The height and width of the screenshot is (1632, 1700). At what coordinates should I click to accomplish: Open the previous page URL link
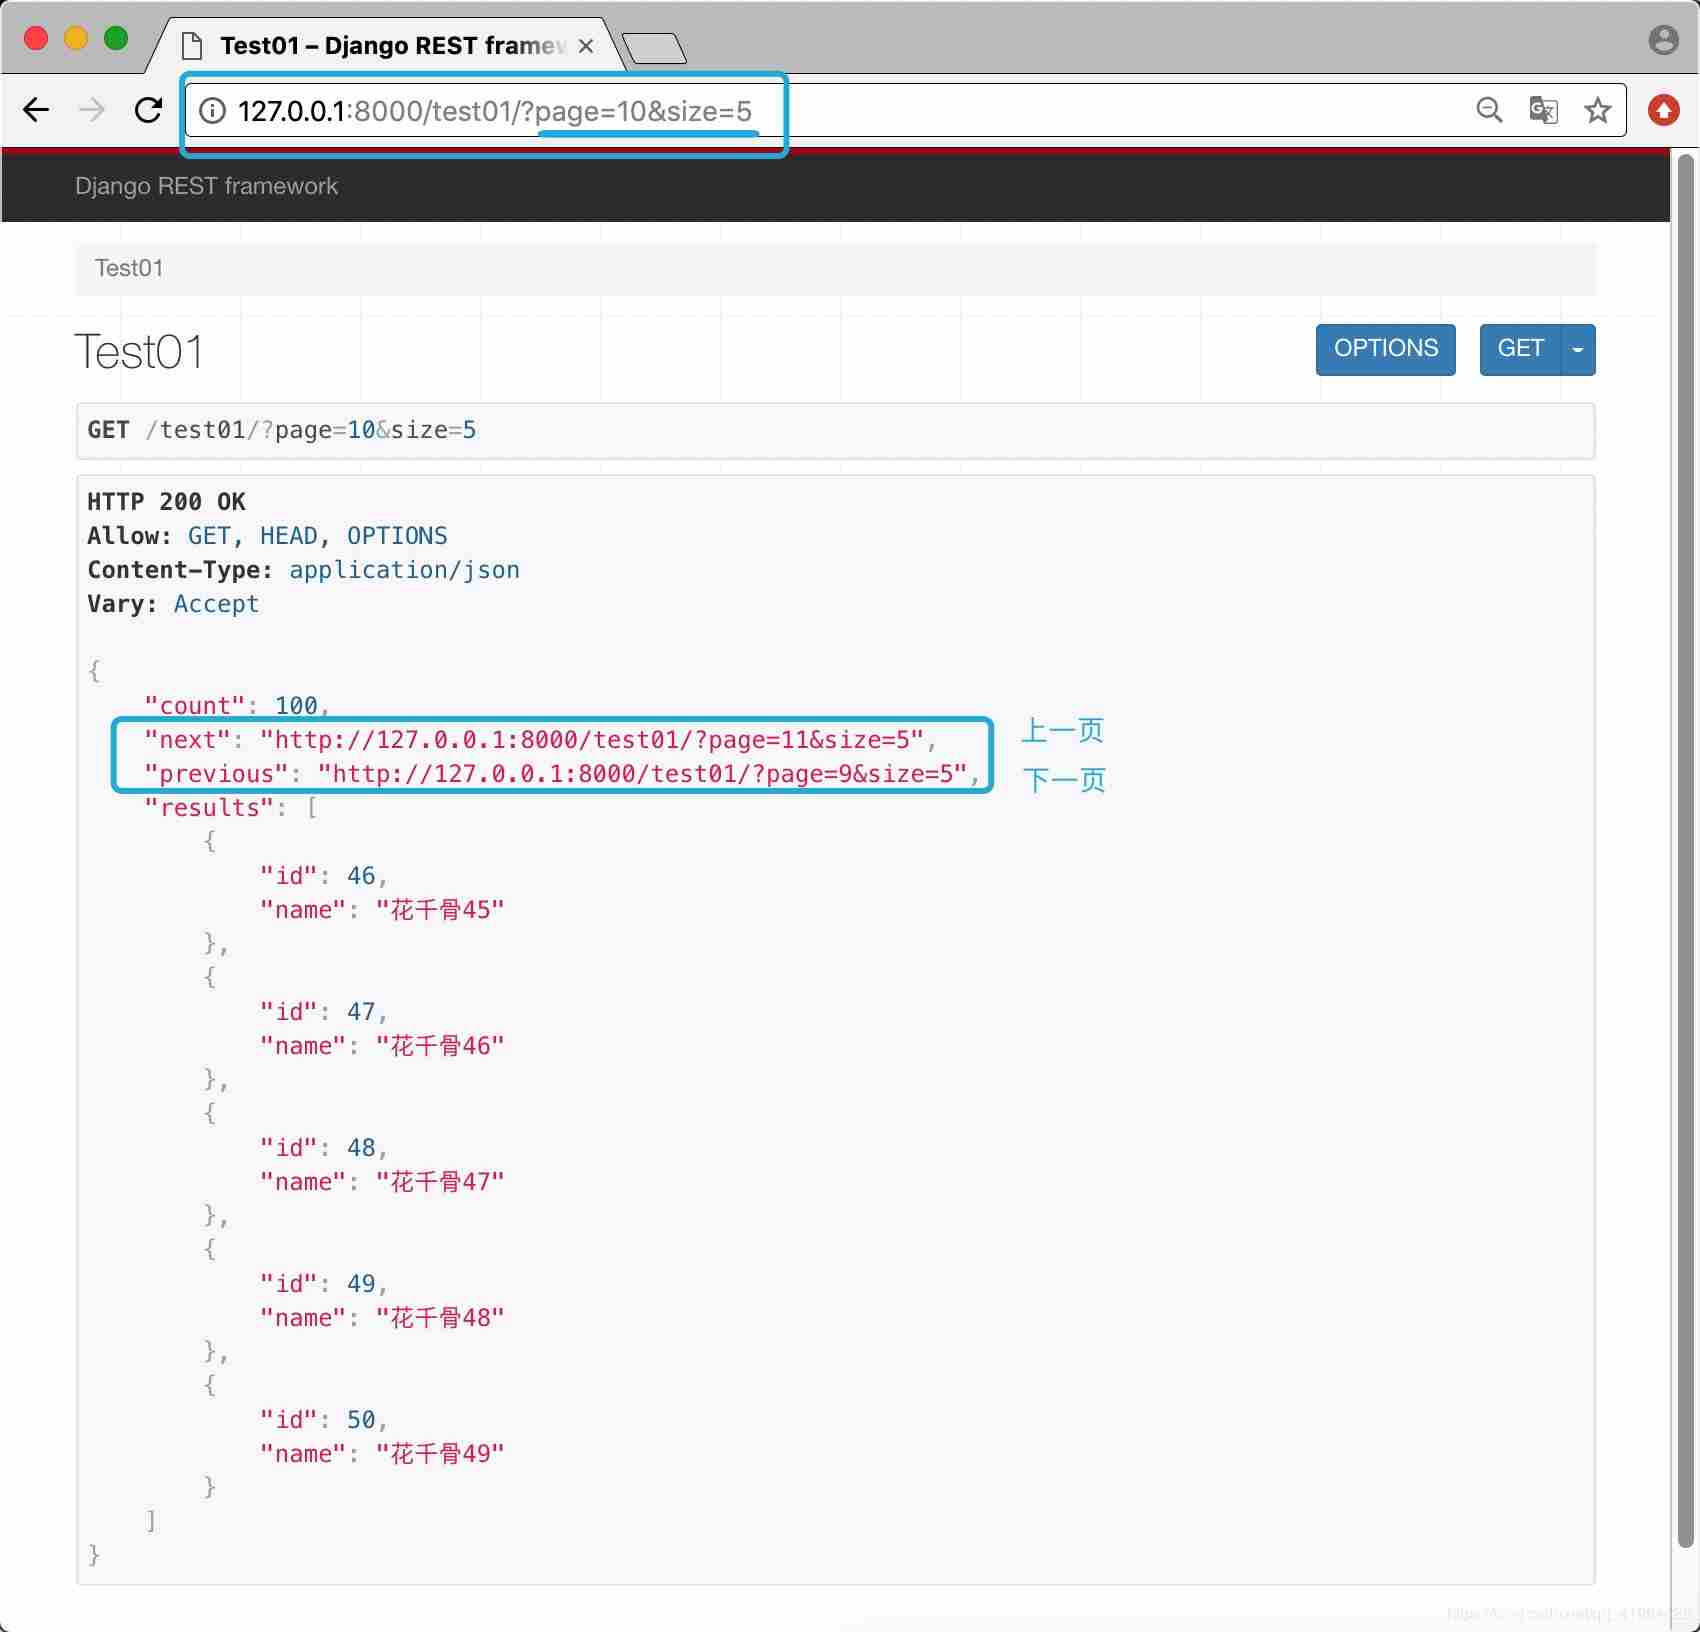click(x=642, y=774)
